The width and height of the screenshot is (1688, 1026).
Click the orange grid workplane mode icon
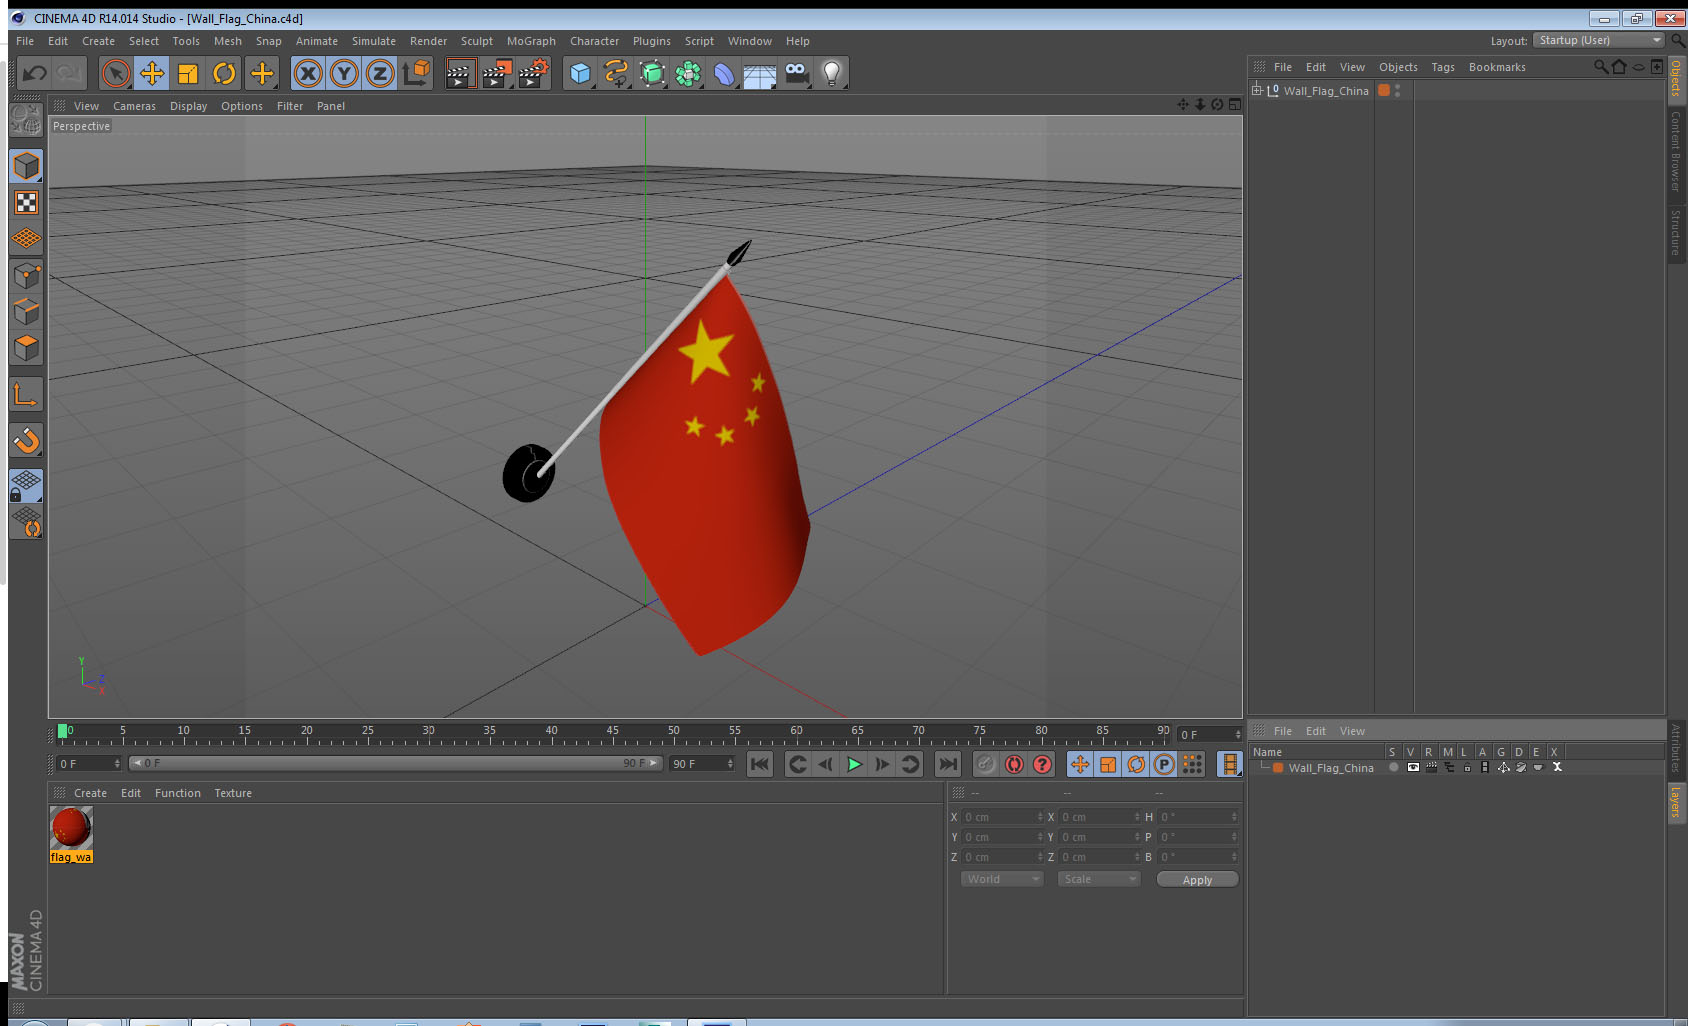[x=26, y=239]
